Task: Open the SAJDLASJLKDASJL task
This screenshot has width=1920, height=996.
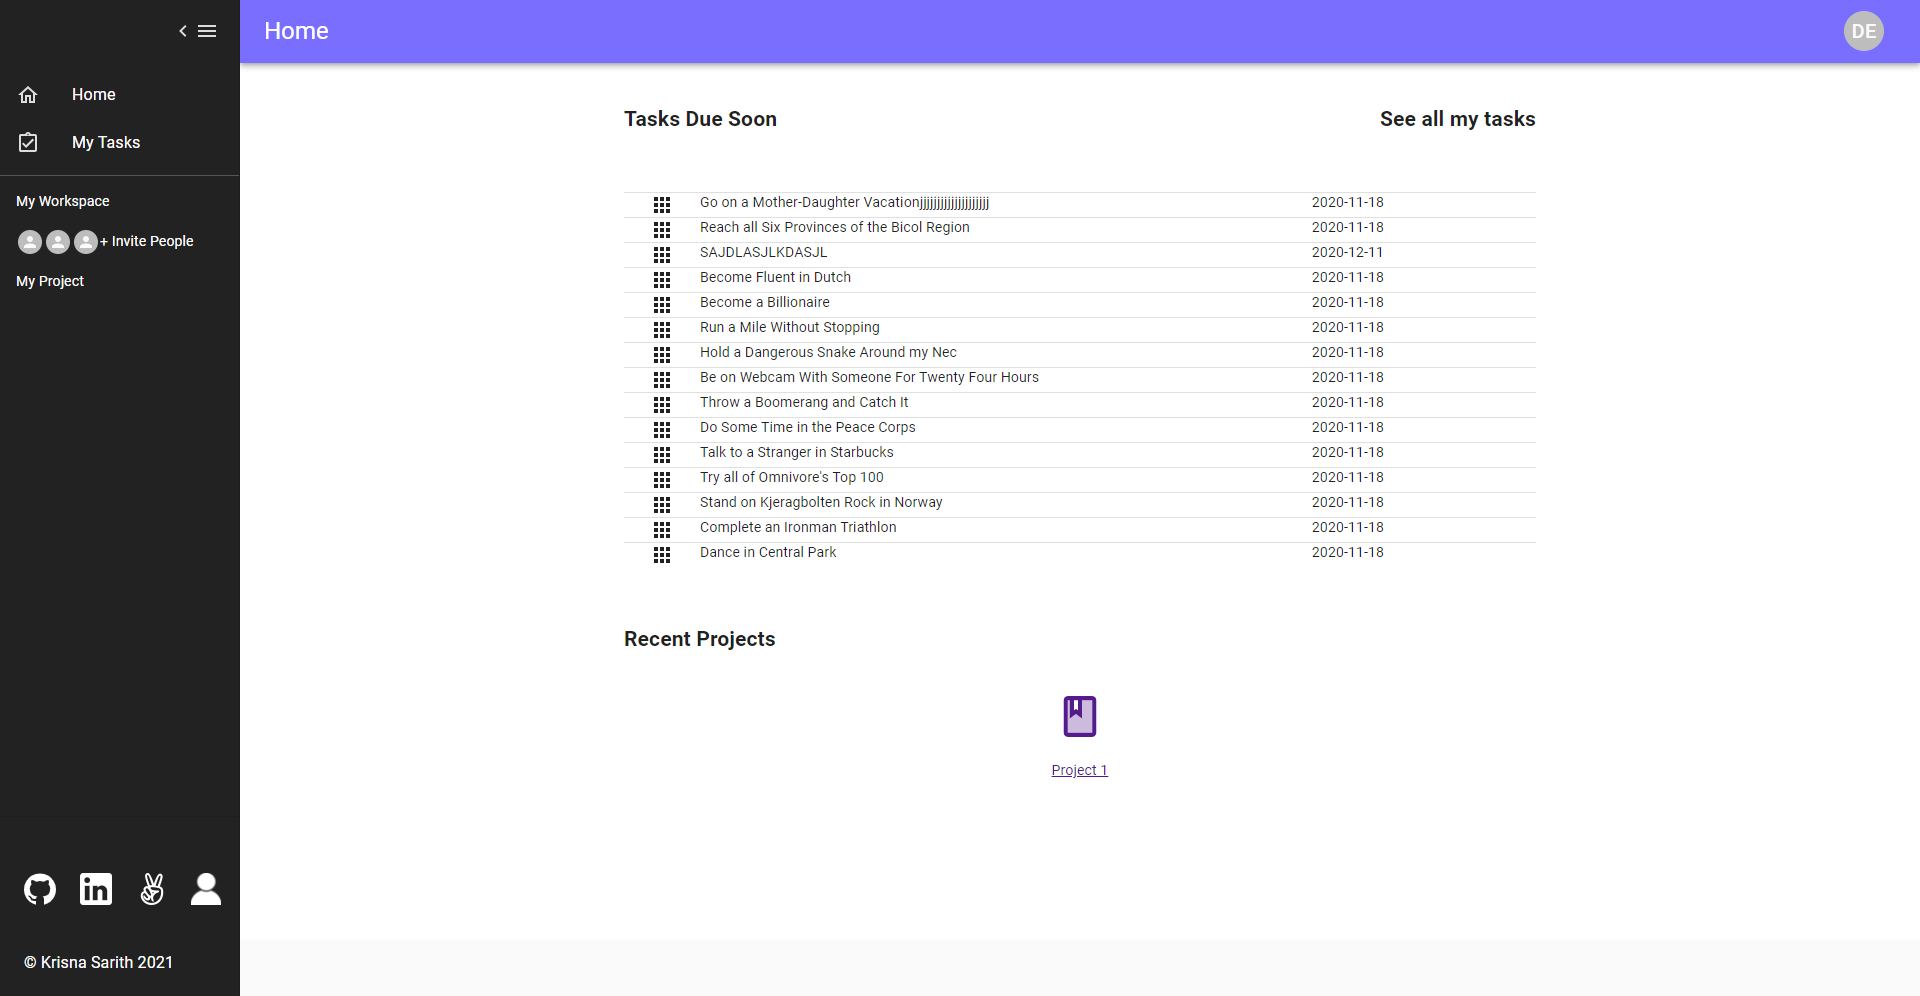Action: pyautogui.click(x=763, y=253)
